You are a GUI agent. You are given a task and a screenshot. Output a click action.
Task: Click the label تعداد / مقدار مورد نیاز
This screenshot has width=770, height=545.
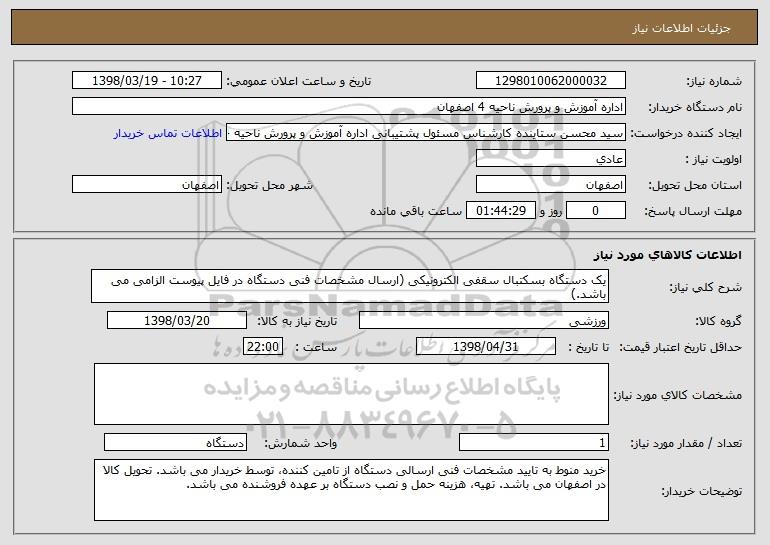pyautogui.click(x=686, y=444)
